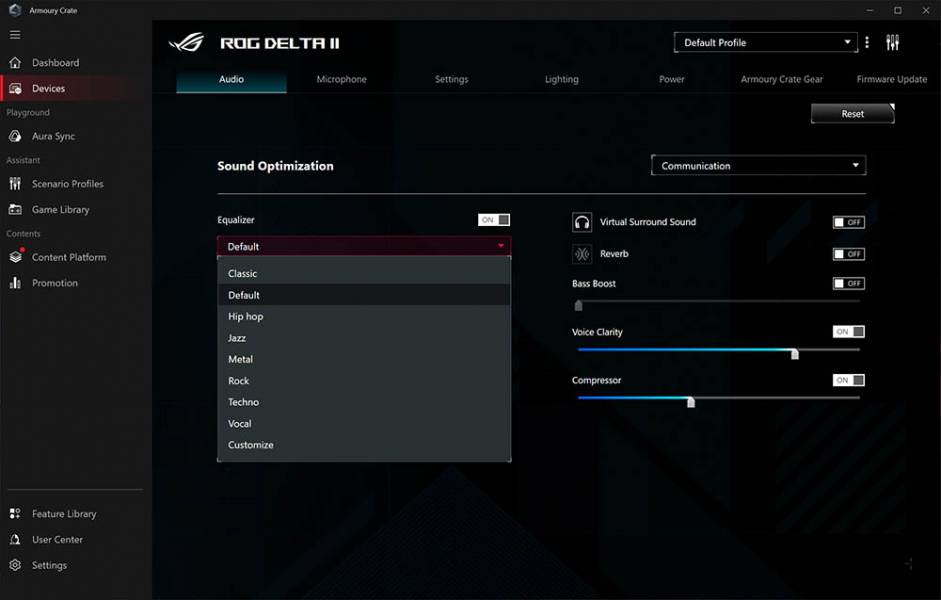The height and width of the screenshot is (600, 941).
Task: Click the Voice Clarity slider handle
Action: [795, 354]
